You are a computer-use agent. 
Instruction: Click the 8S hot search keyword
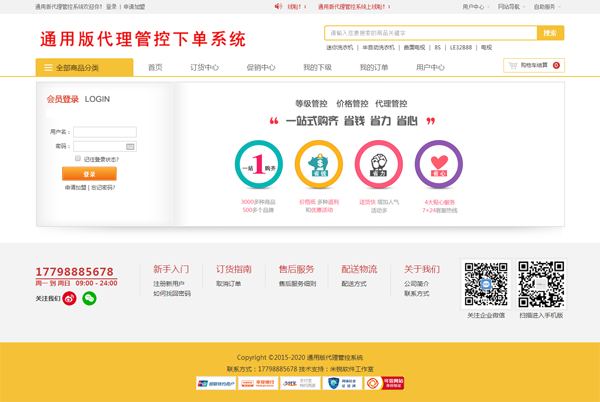(437, 47)
